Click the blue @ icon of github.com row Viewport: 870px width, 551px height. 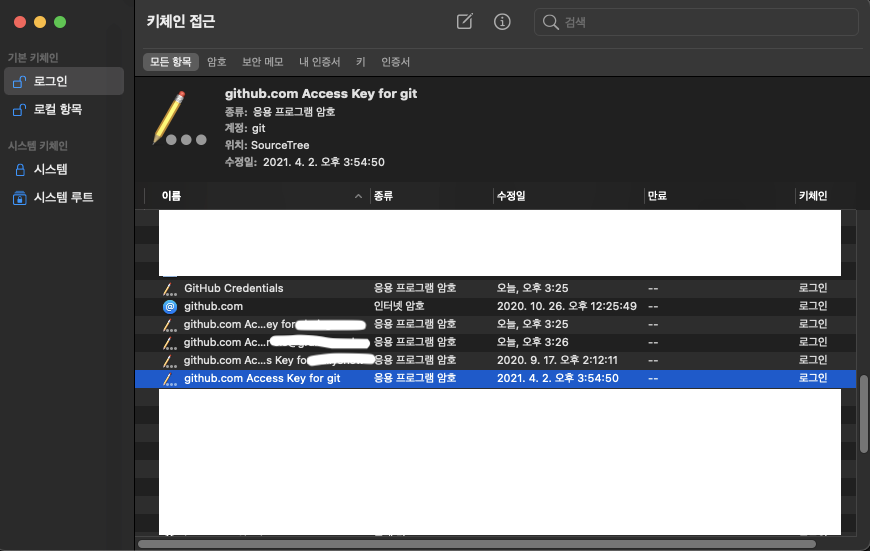click(x=170, y=306)
